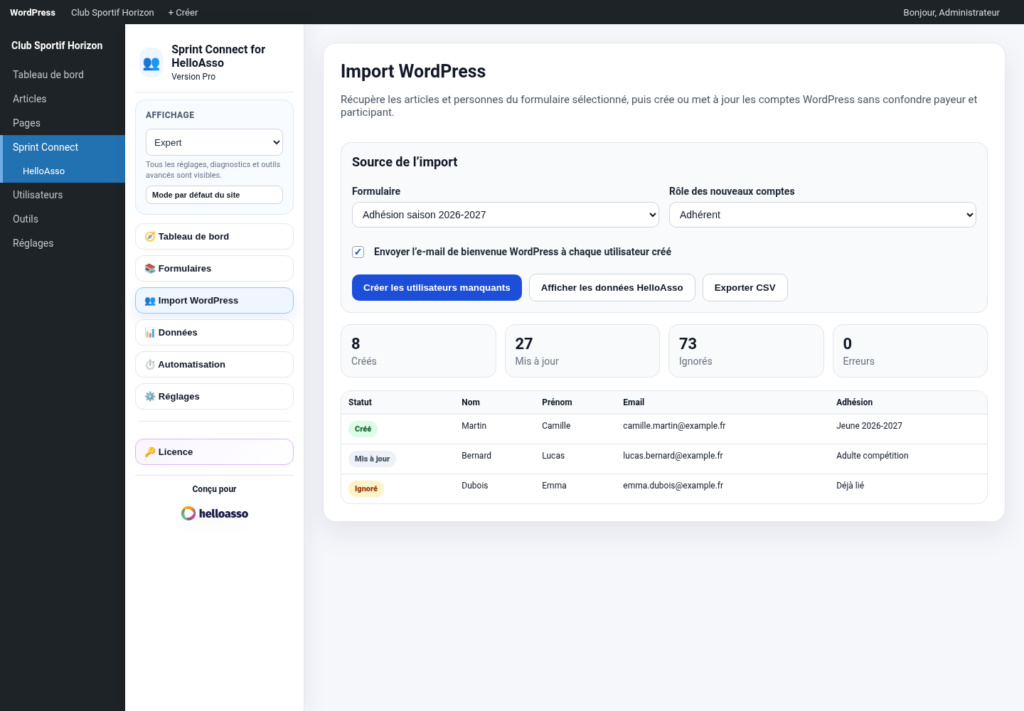Click the Ignoré status badge
The width and height of the screenshot is (1024, 711).
(366, 488)
